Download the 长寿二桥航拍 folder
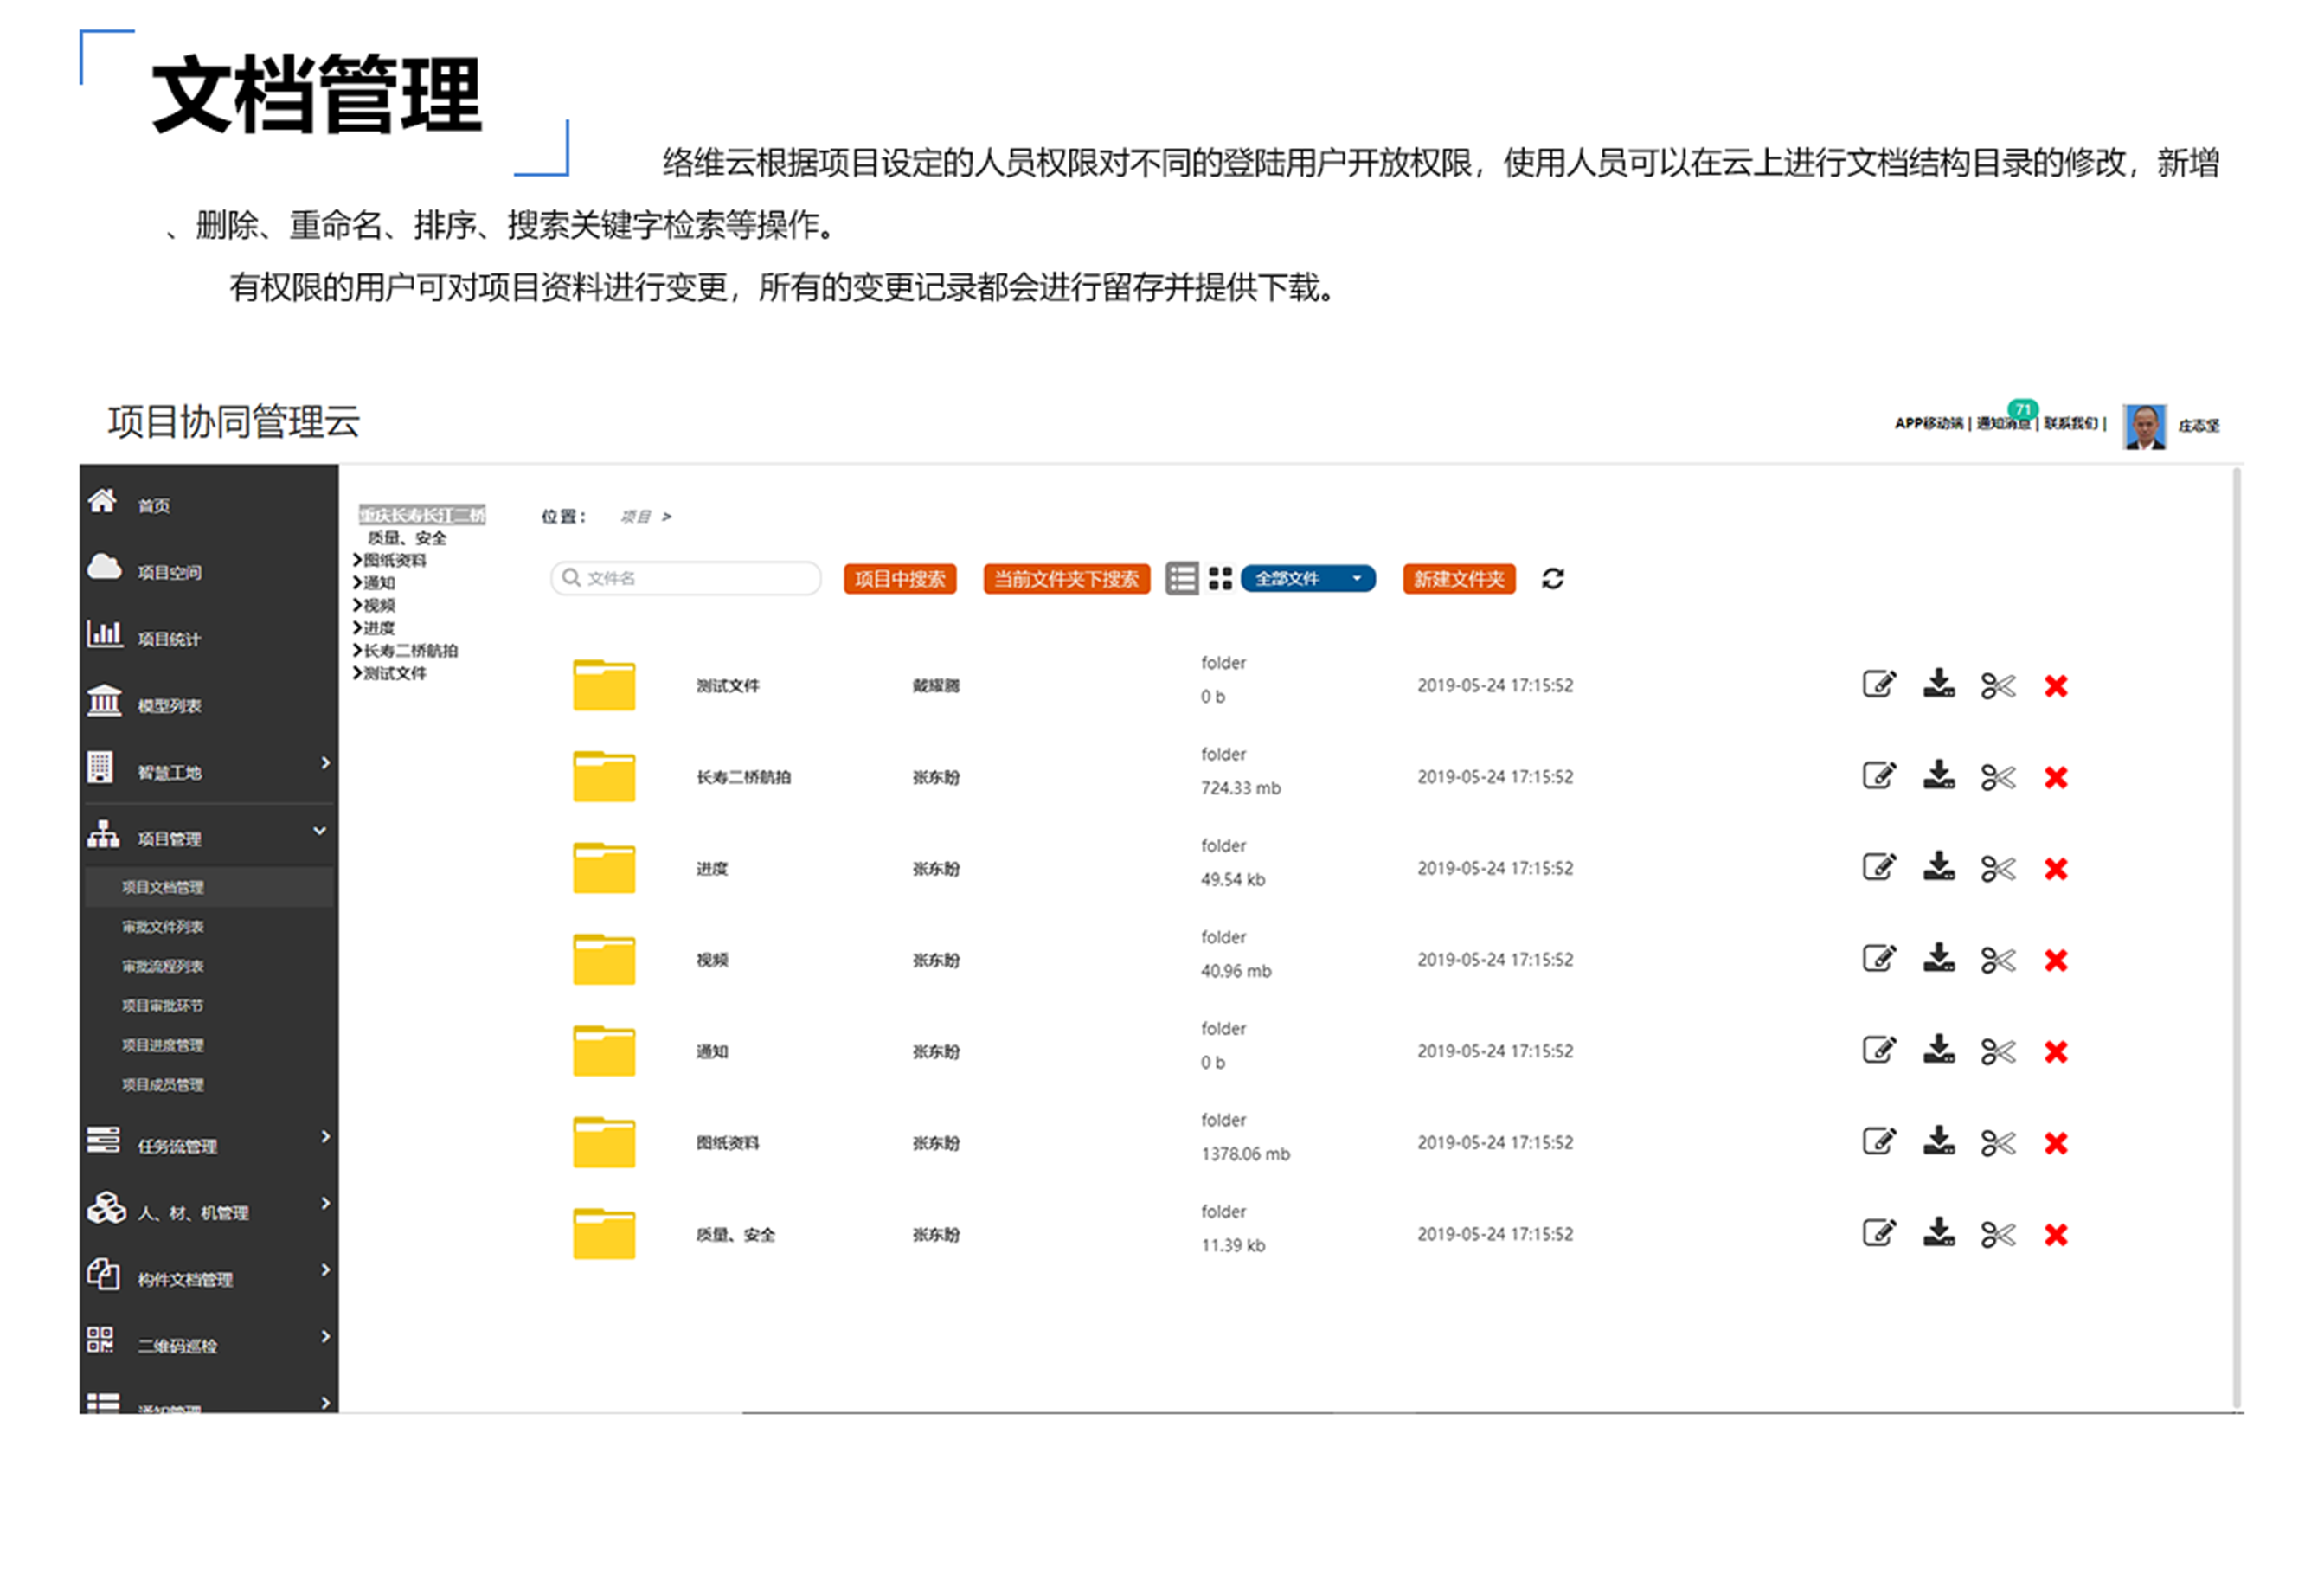Viewport: 2324px width, 1594px height. tap(1938, 776)
